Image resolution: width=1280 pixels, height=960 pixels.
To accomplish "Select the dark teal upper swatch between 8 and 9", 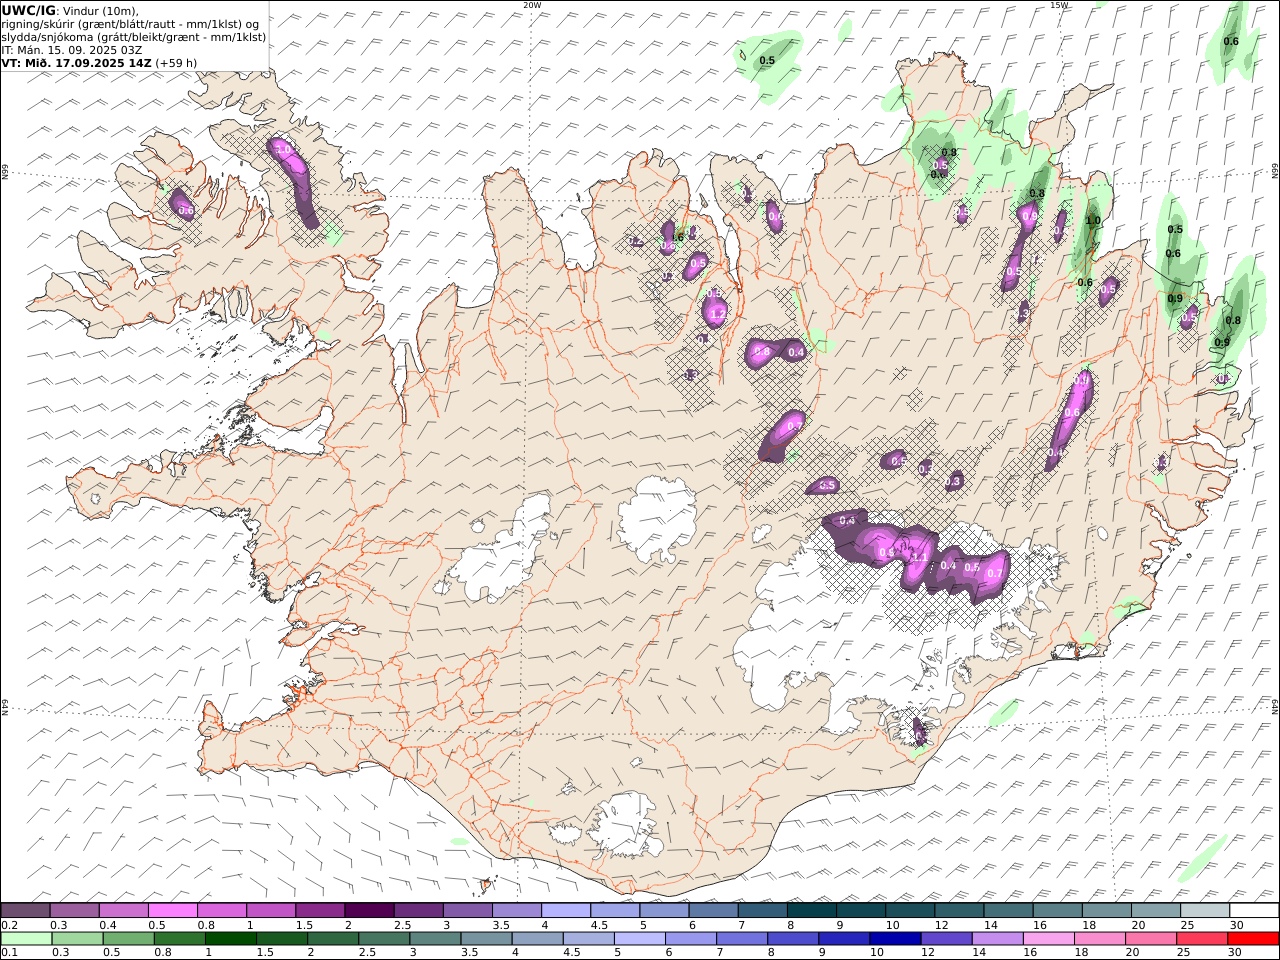I will (811, 910).
